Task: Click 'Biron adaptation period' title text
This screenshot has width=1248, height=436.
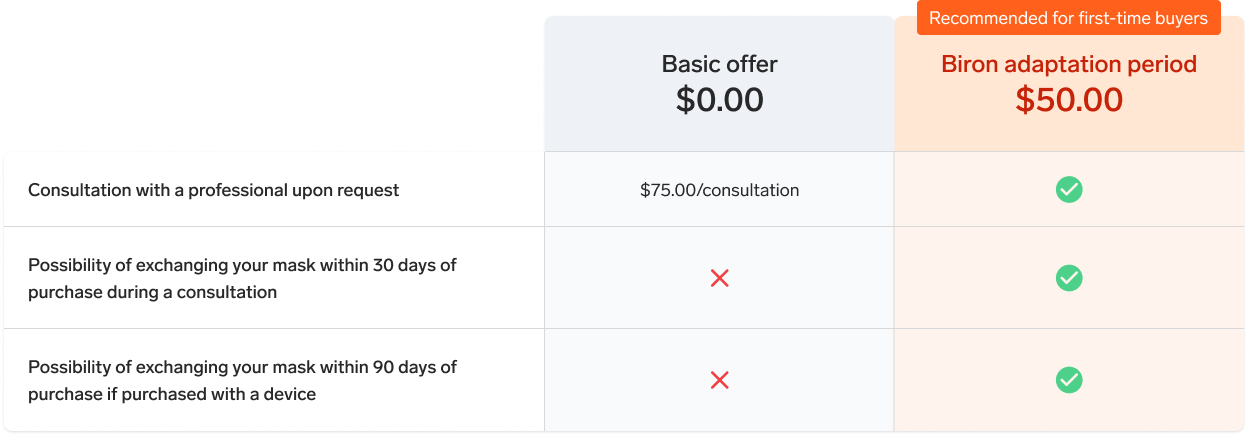Action: pos(1069,64)
